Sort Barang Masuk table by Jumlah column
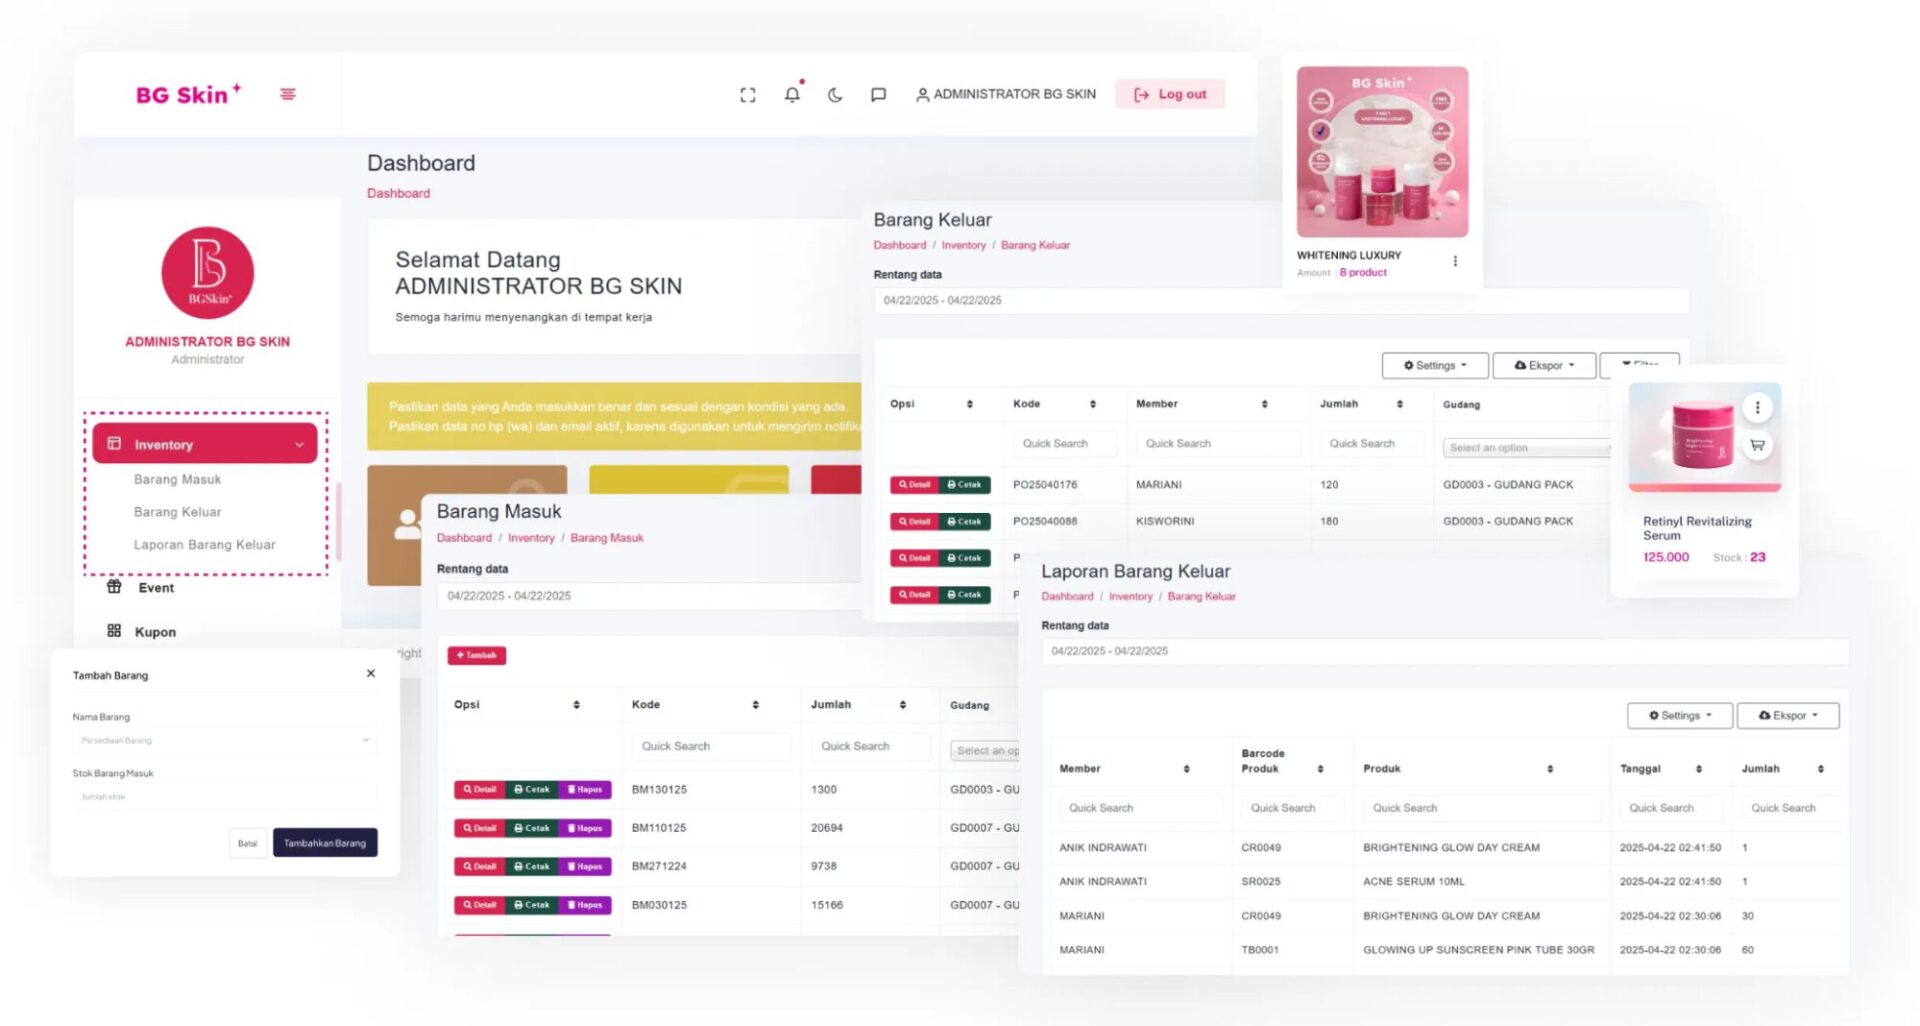Screen dimensions: 1920x1026 tap(902, 705)
